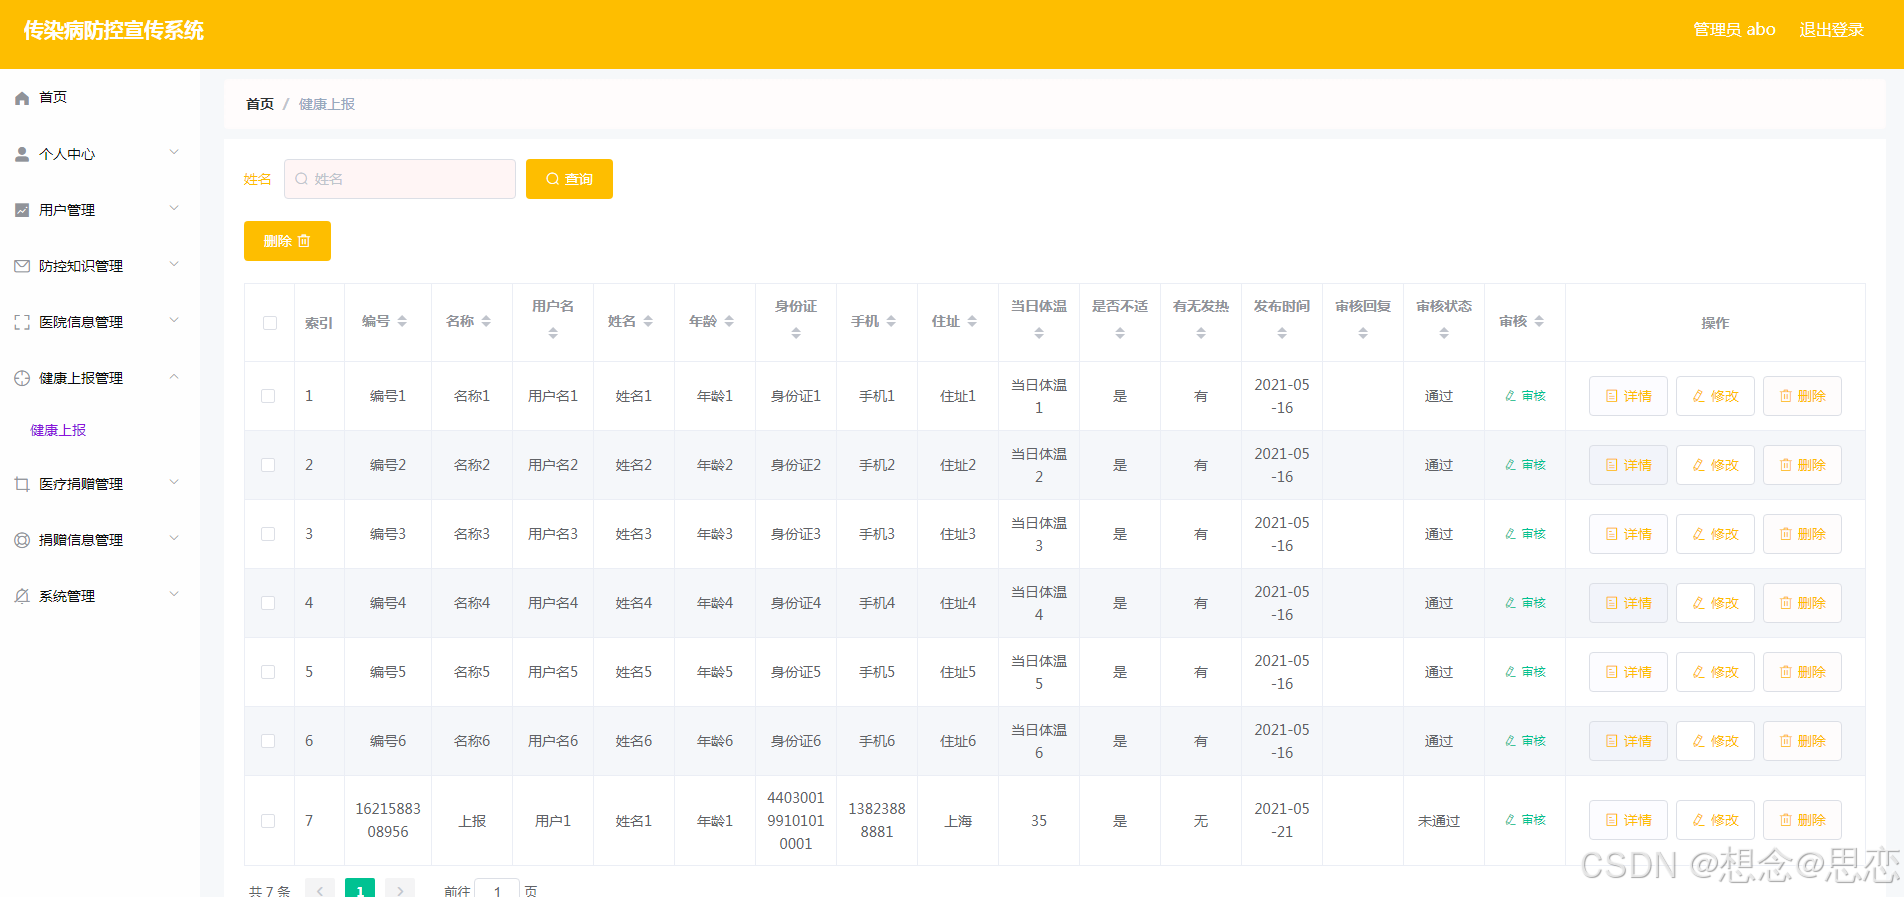Screen dimensions: 1904x897
Task: Check the row 编号3 checkbox
Action: click(268, 534)
